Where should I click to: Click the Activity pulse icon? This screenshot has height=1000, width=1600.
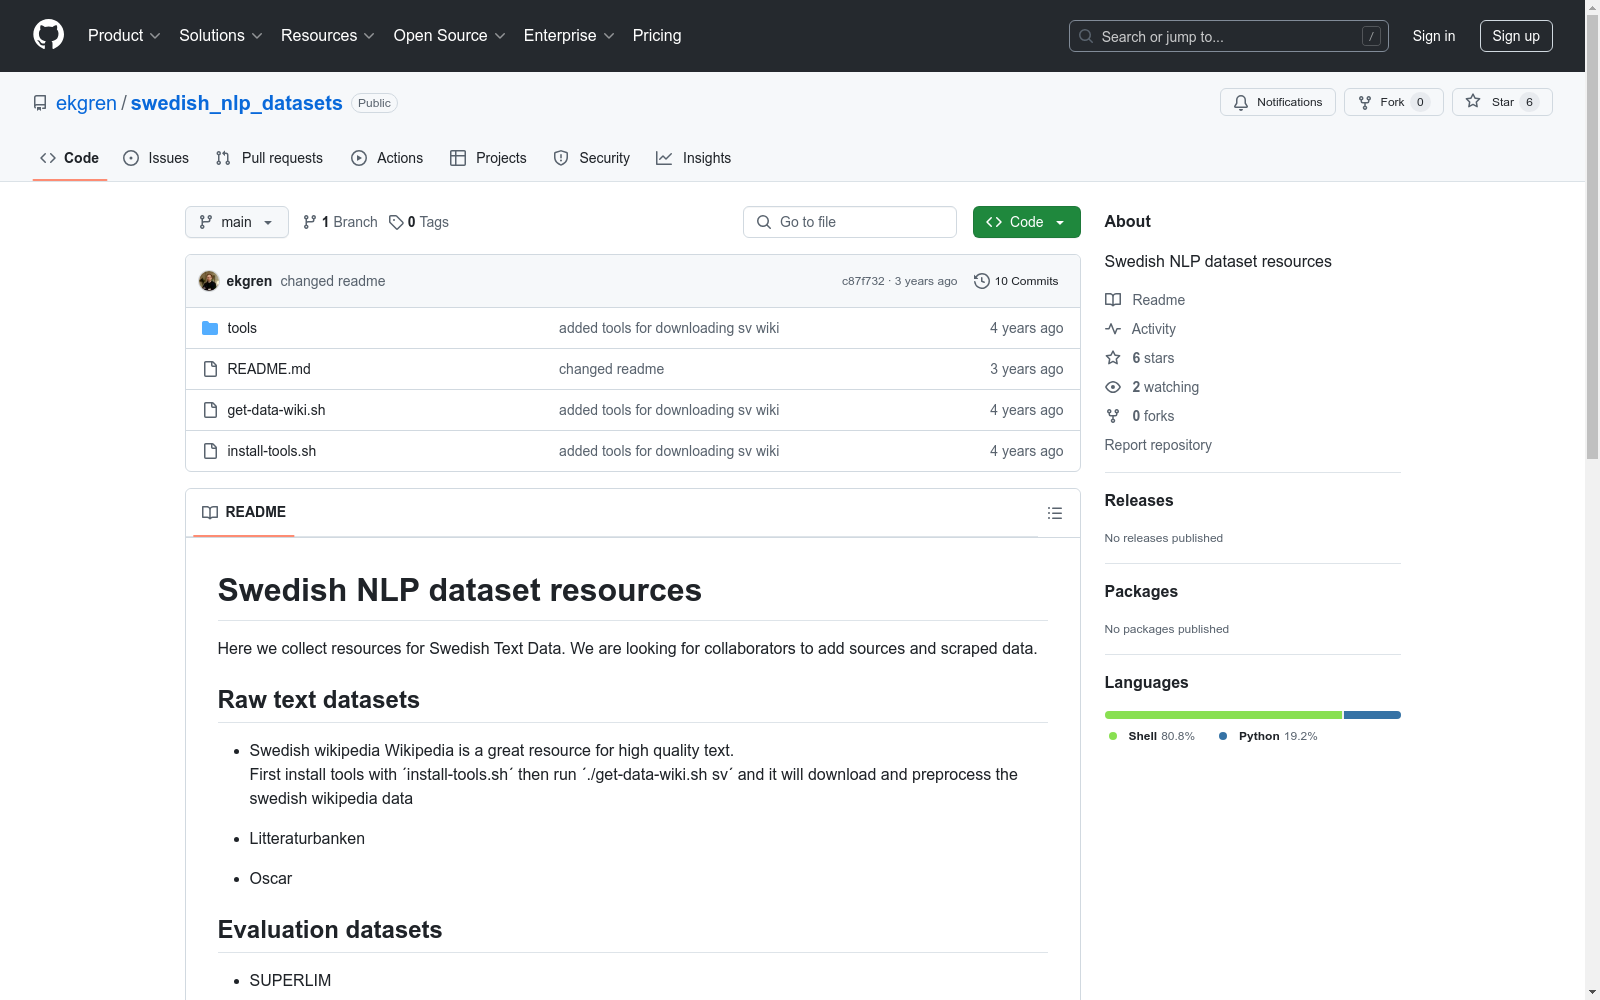point(1113,329)
